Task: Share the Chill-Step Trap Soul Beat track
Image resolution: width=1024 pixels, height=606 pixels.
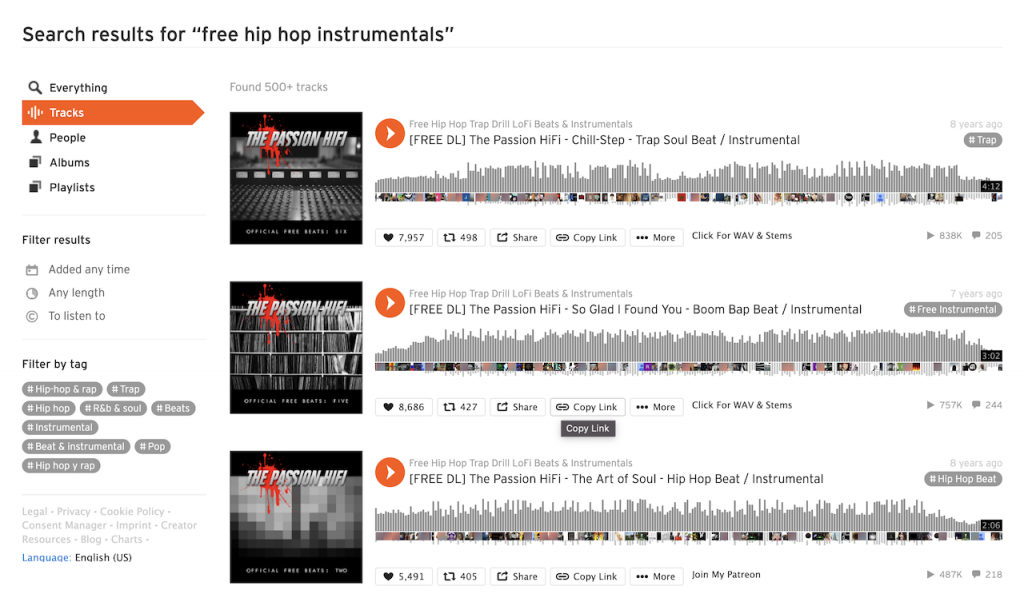Action: [517, 238]
